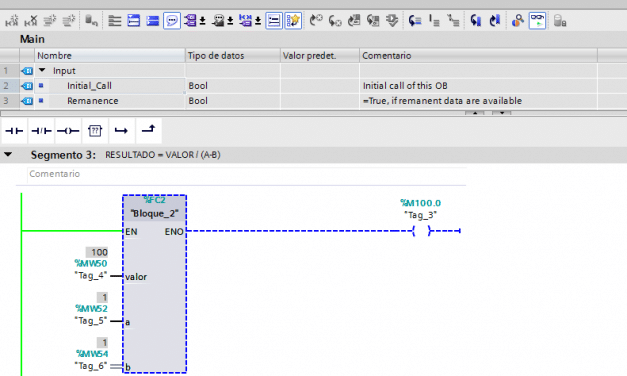The image size is (627, 376).
Task: Click the tree structure lines icon
Action: point(453,20)
